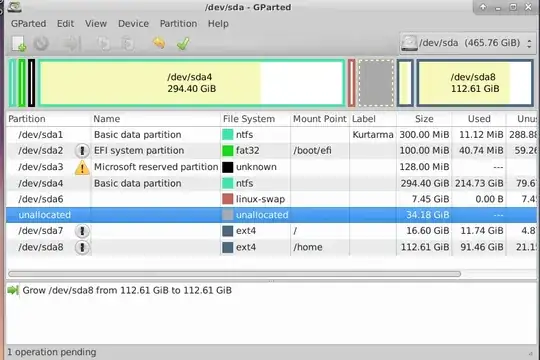Image resolution: width=540 pixels, height=360 pixels.
Task: Select the /dev/sda3 partition row
Action: 271,167
